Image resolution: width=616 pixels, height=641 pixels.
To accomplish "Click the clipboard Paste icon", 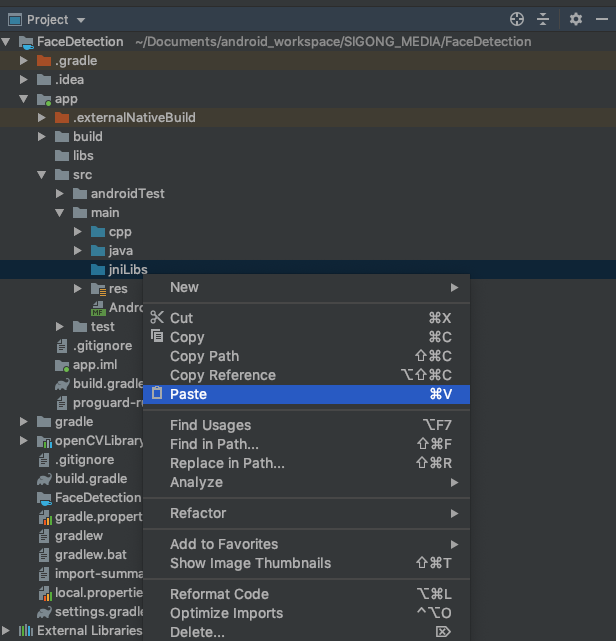I will tap(157, 393).
